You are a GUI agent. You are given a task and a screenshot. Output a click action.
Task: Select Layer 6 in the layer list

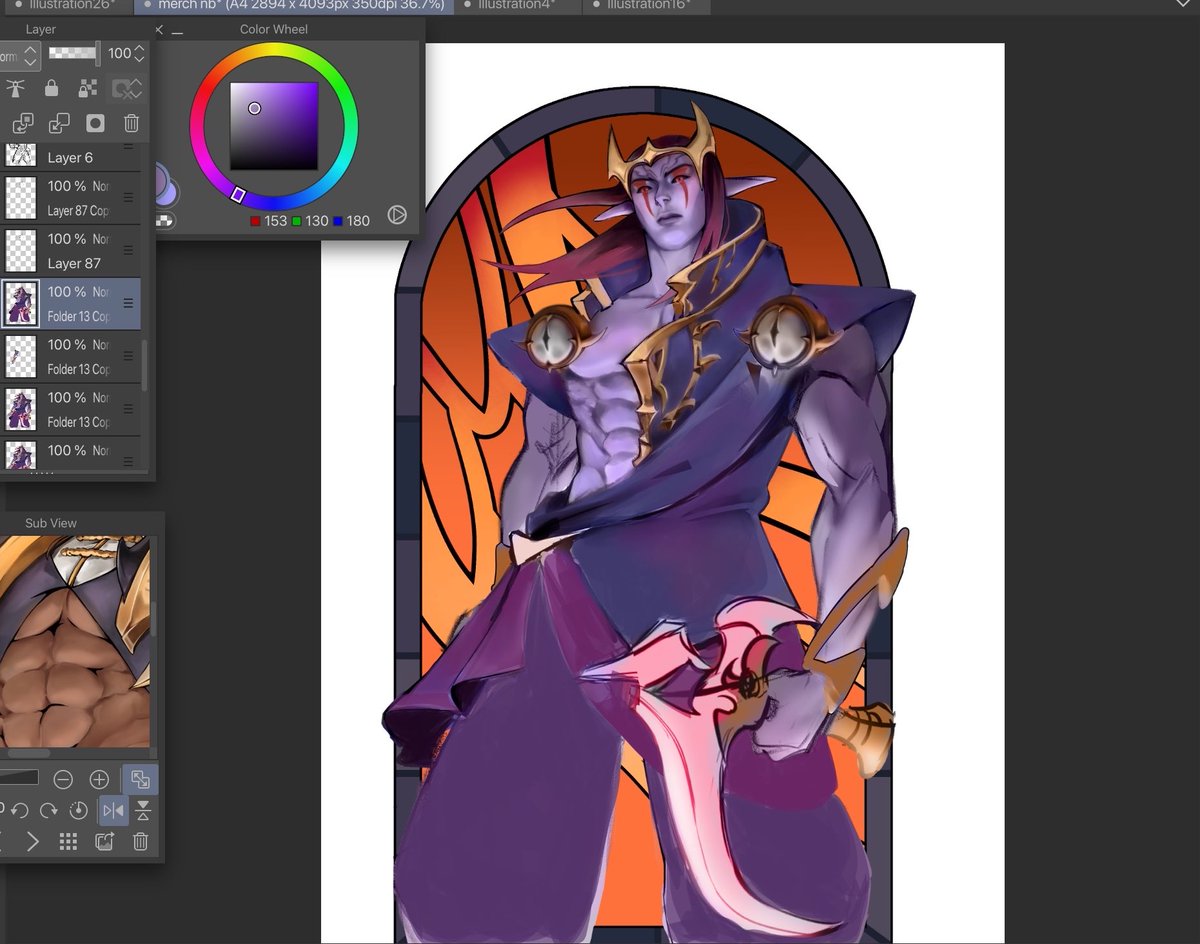tap(70, 157)
